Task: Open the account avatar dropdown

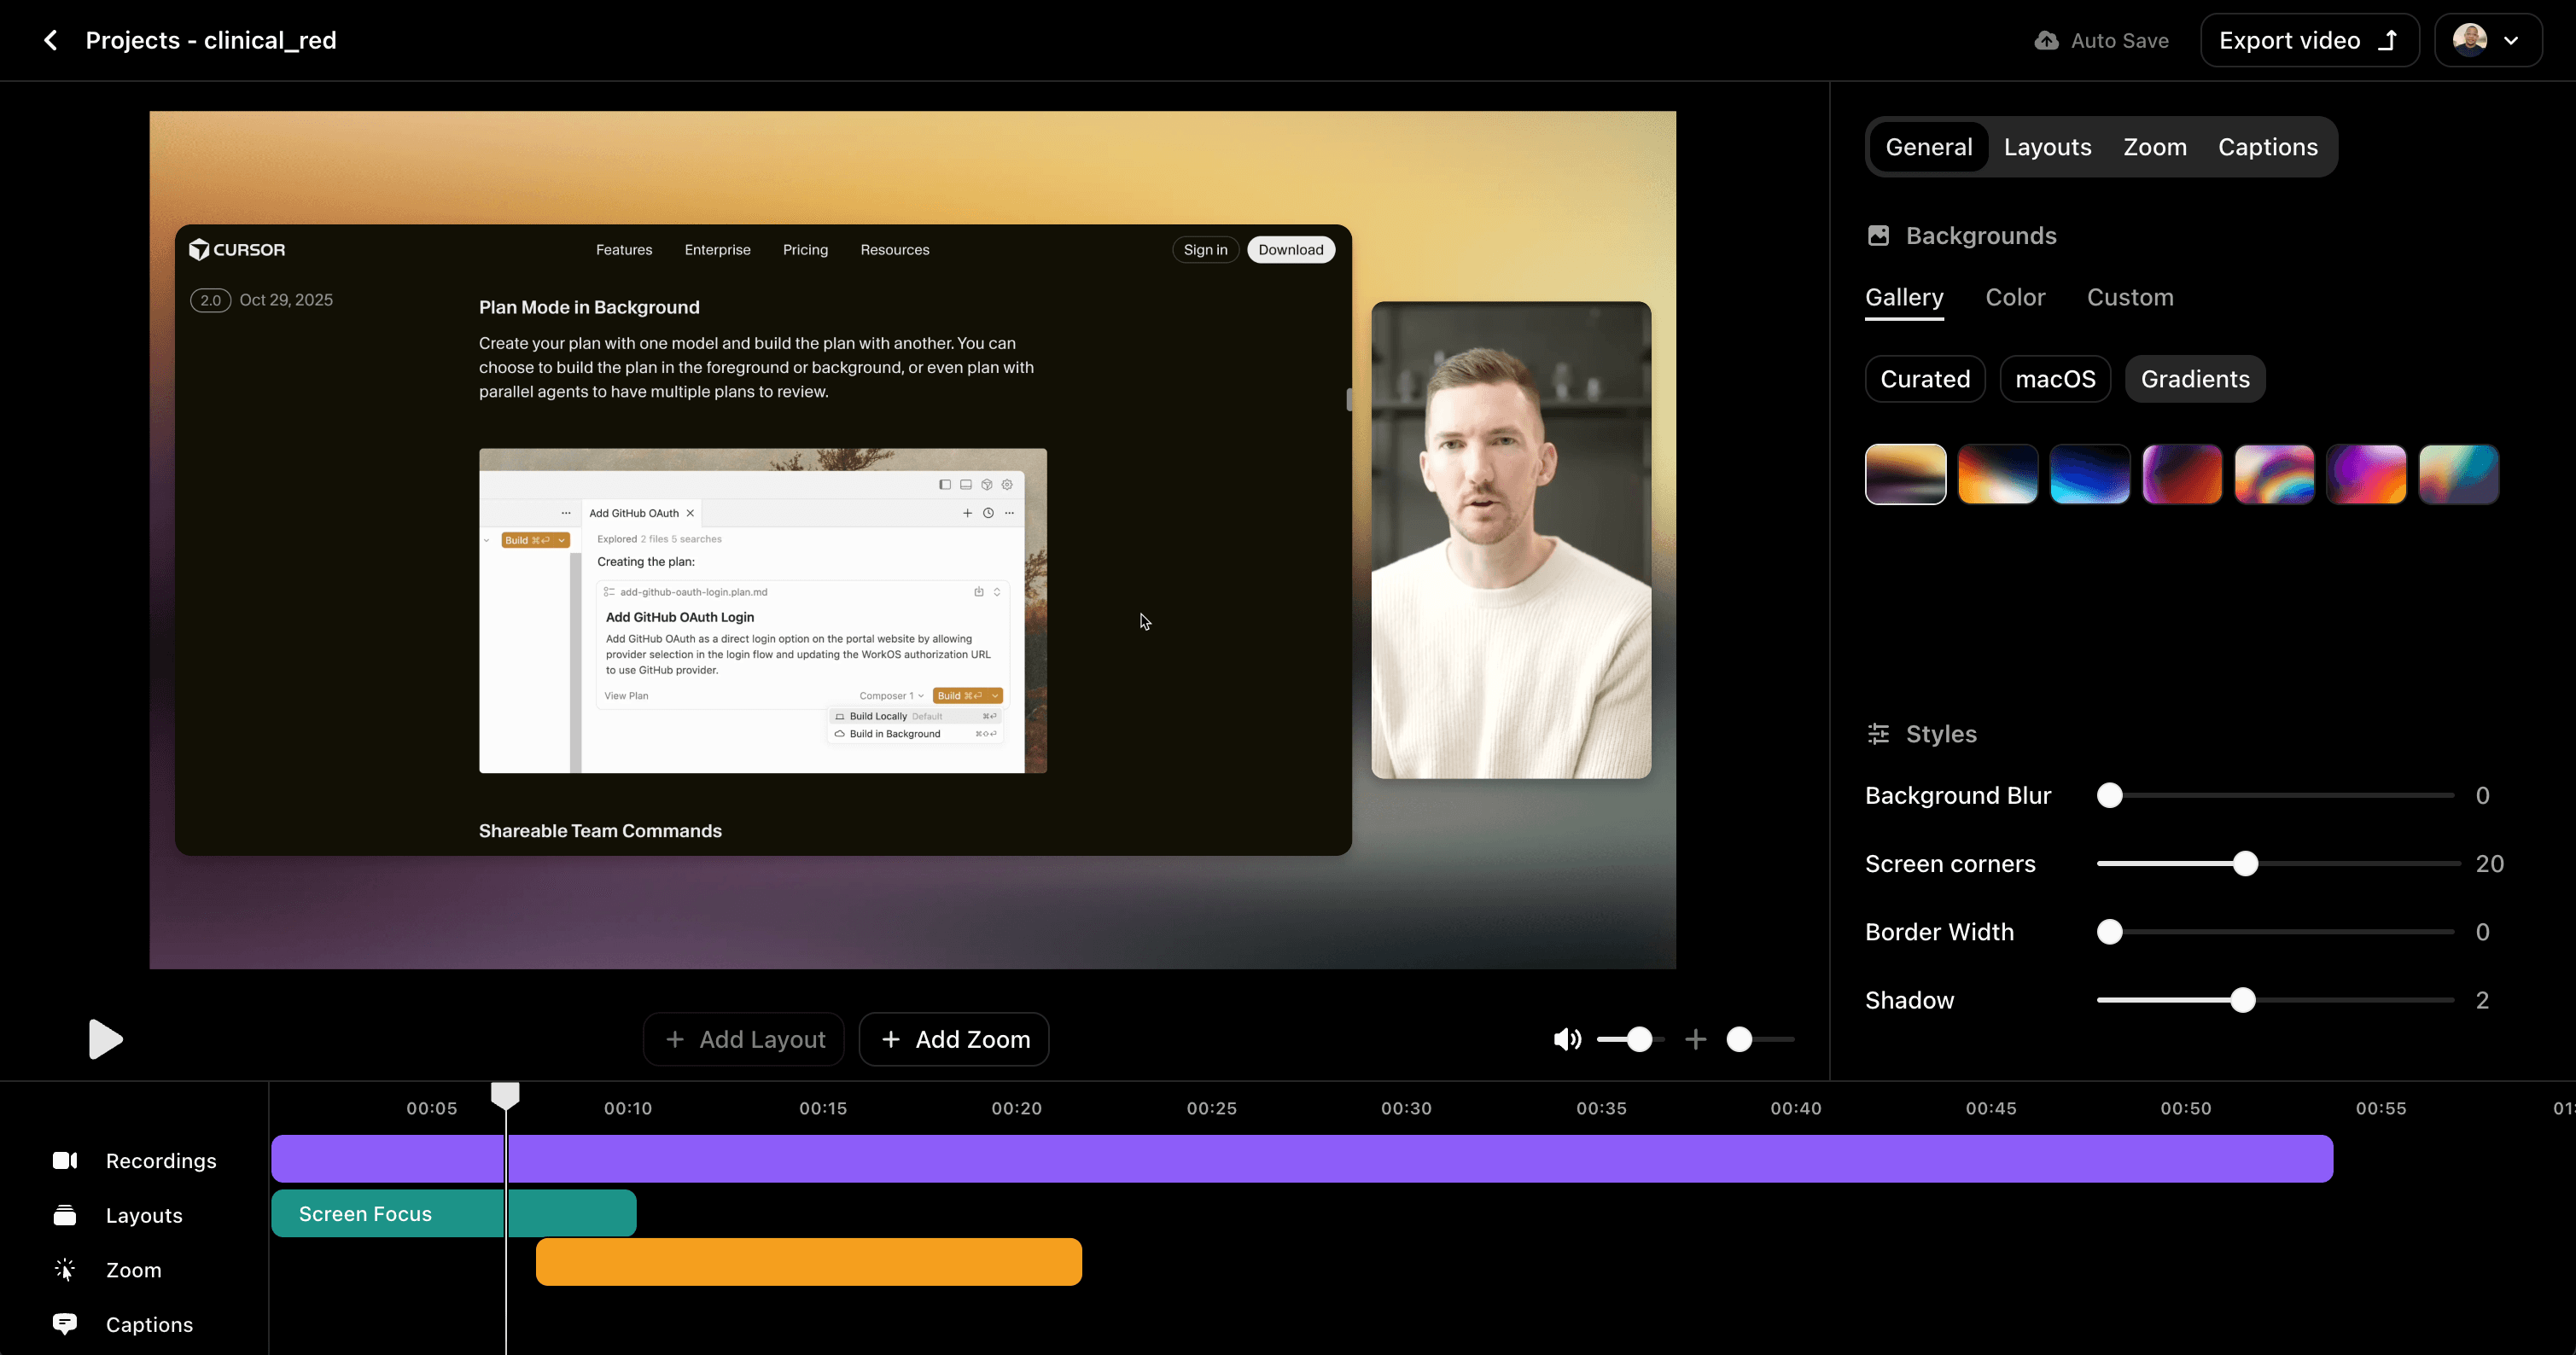Action: click(2488, 40)
